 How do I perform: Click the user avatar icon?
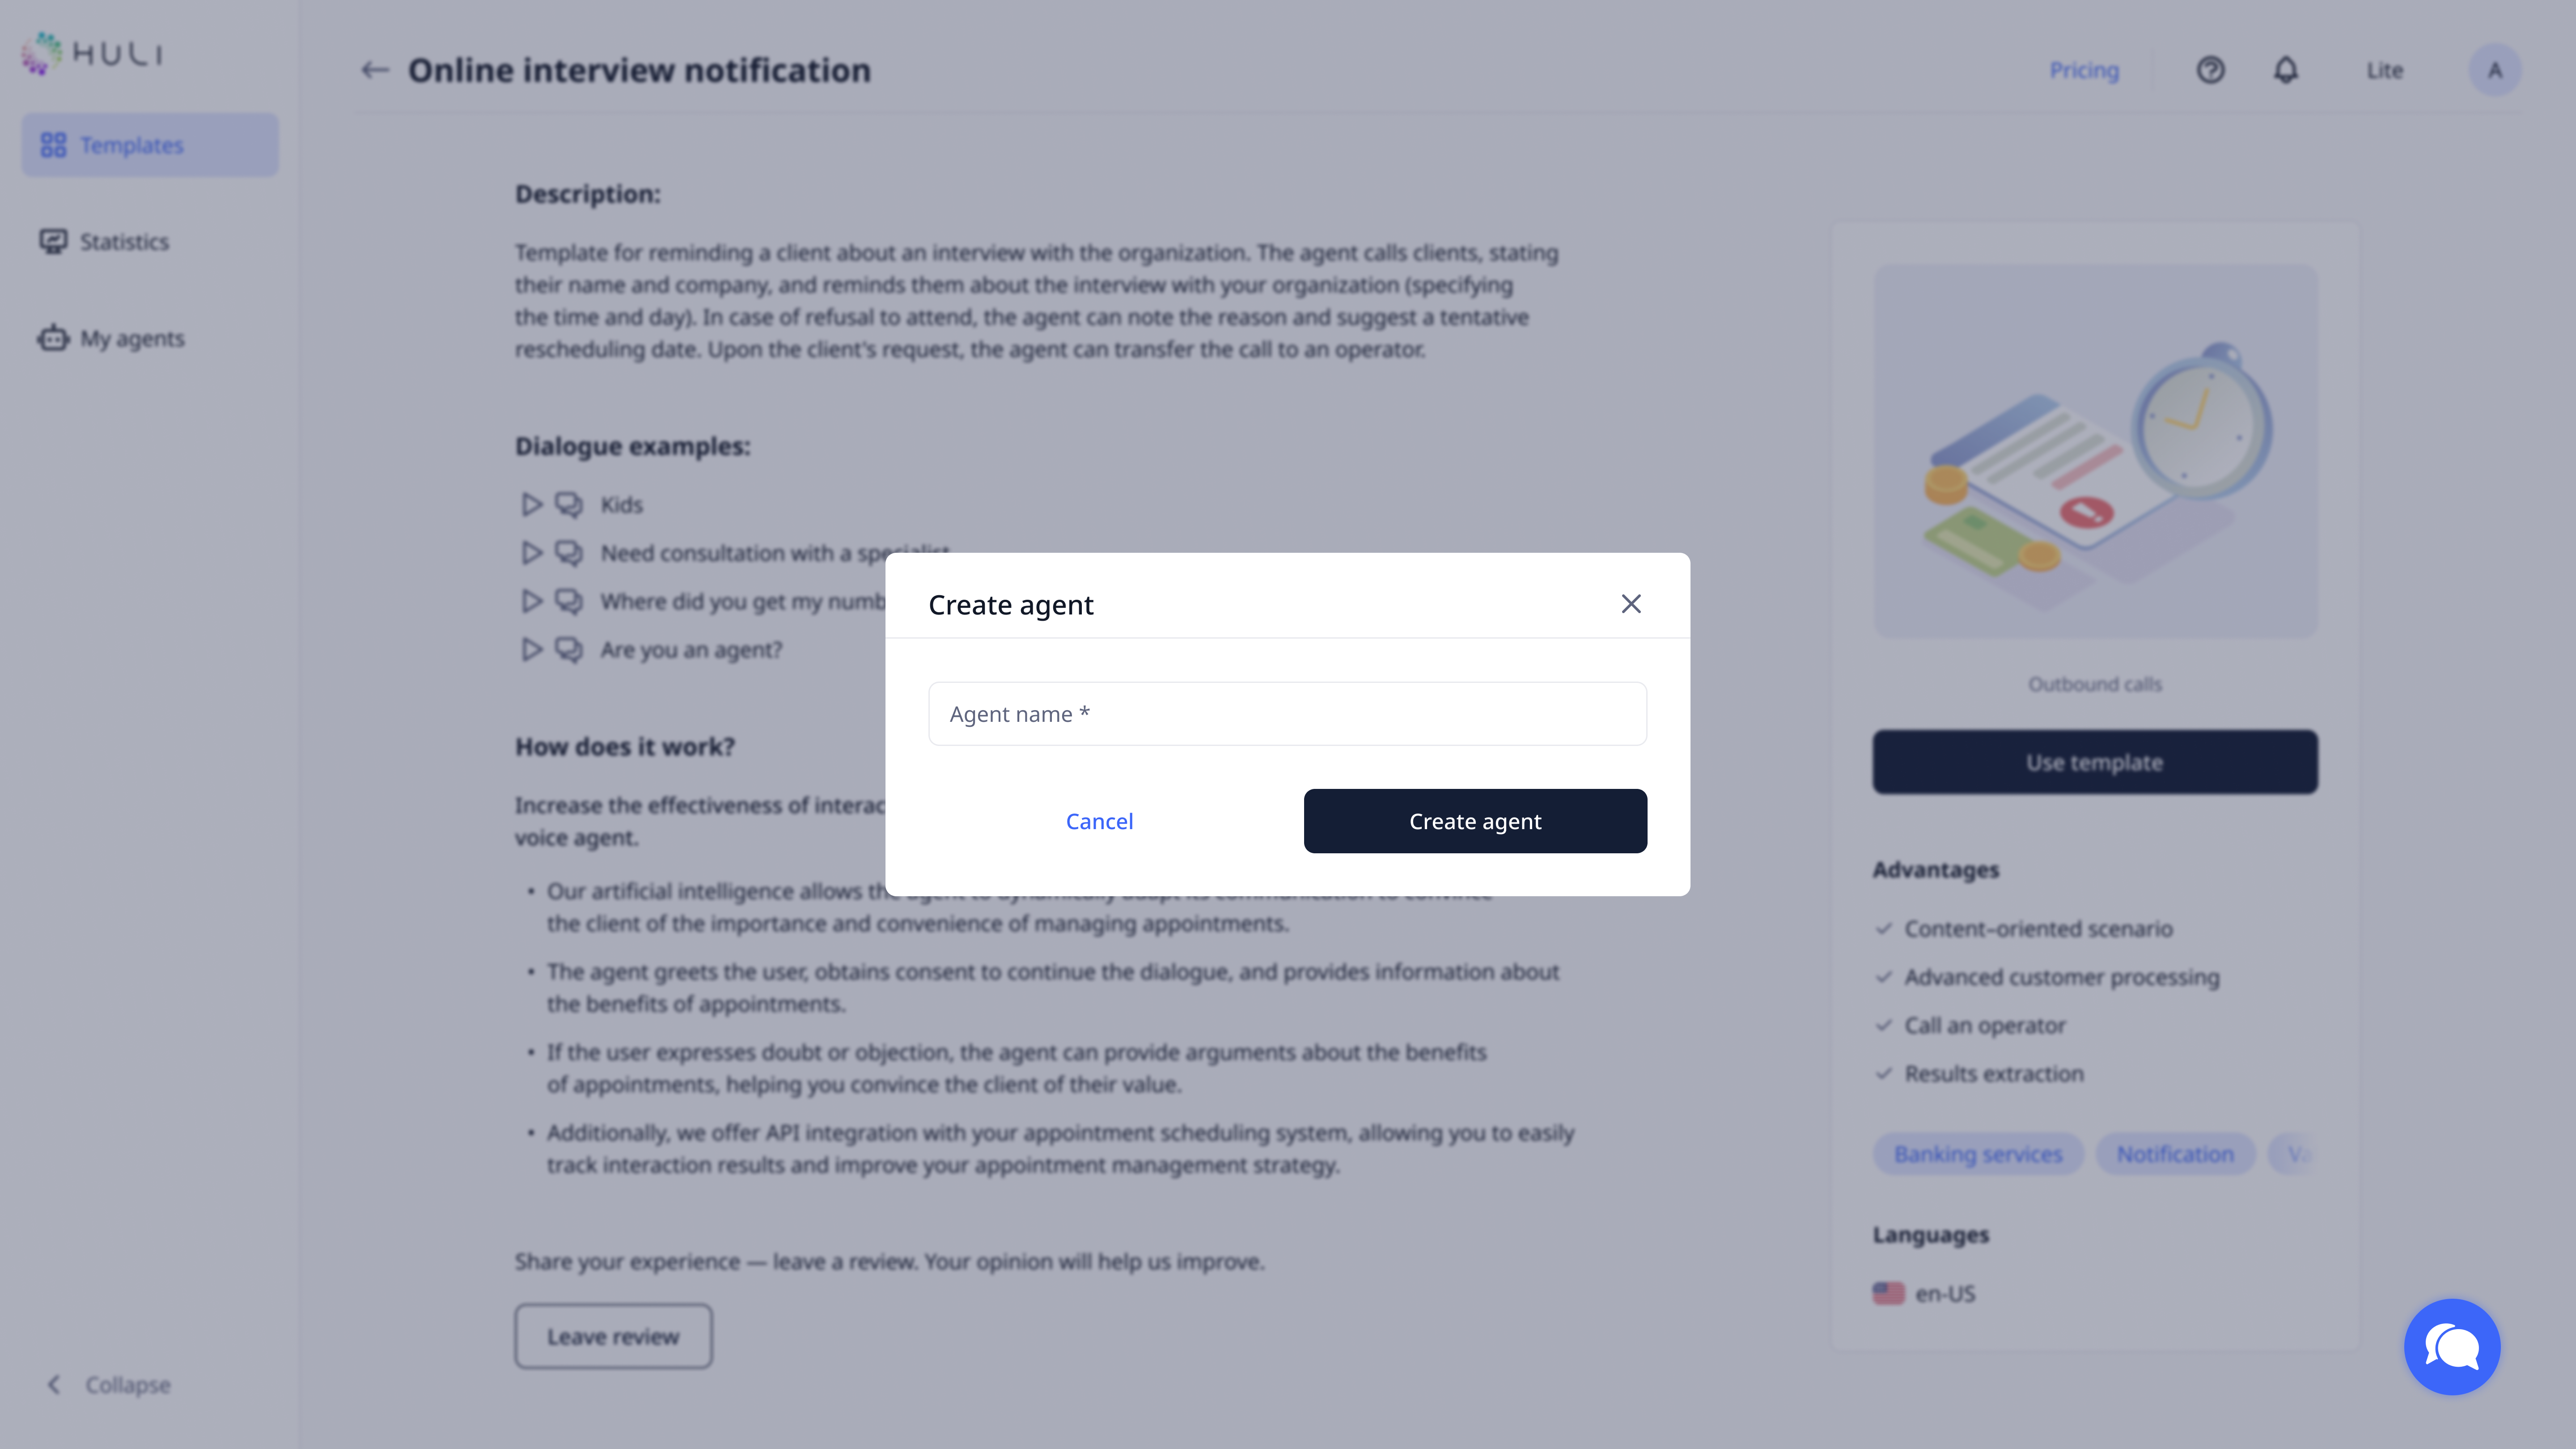(x=2495, y=70)
